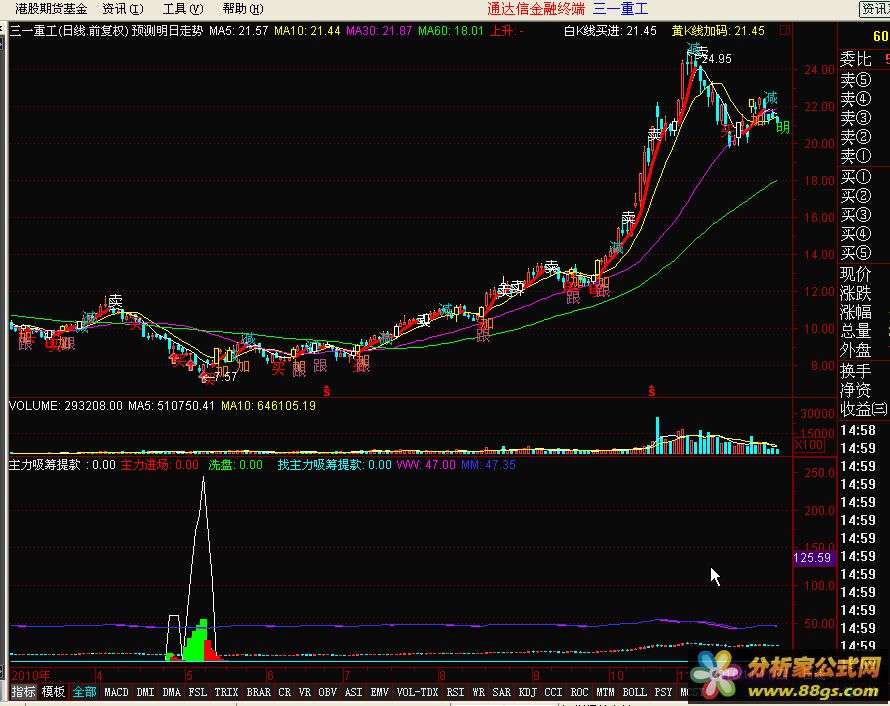
Task: Select the ROC indicator tab
Action: (579, 692)
